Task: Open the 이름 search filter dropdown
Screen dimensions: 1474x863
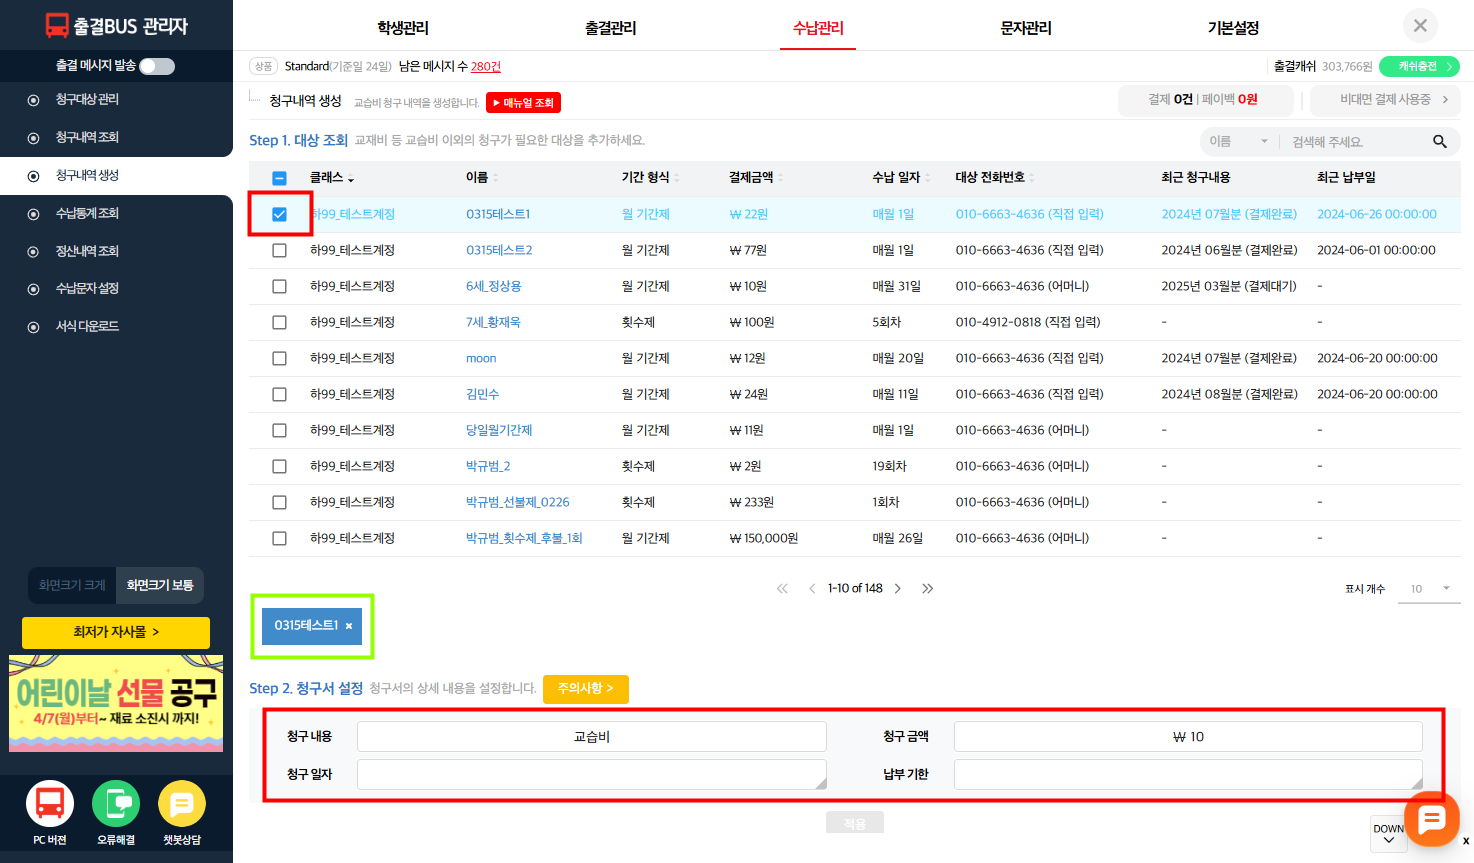Action: pyautogui.click(x=1237, y=142)
